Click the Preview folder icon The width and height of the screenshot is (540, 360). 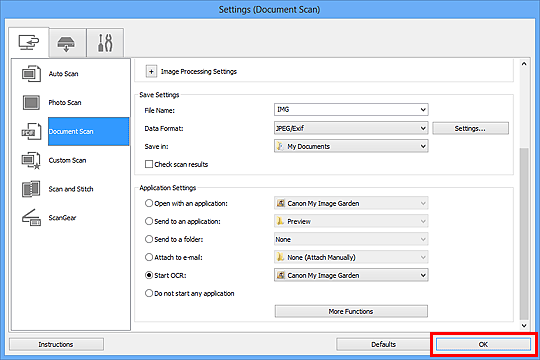click(281, 221)
